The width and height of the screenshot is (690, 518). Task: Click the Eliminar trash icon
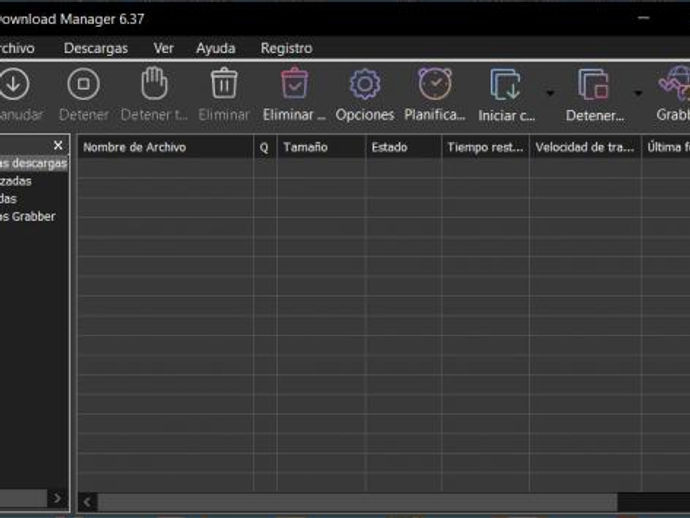pyautogui.click(x=224, y=83)
